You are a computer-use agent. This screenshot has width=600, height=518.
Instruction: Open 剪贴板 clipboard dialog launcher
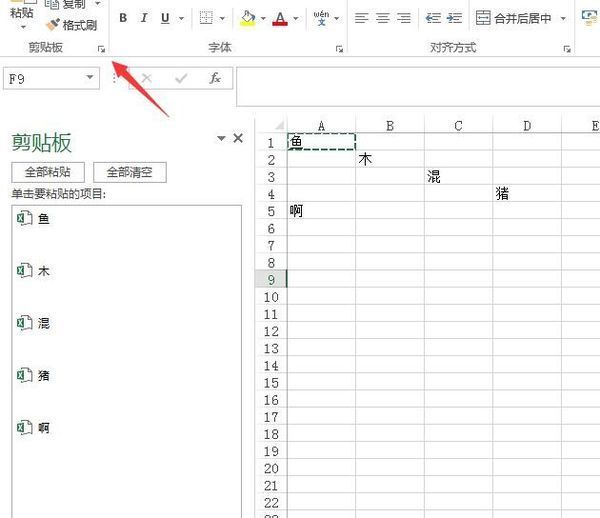(101, 49)
